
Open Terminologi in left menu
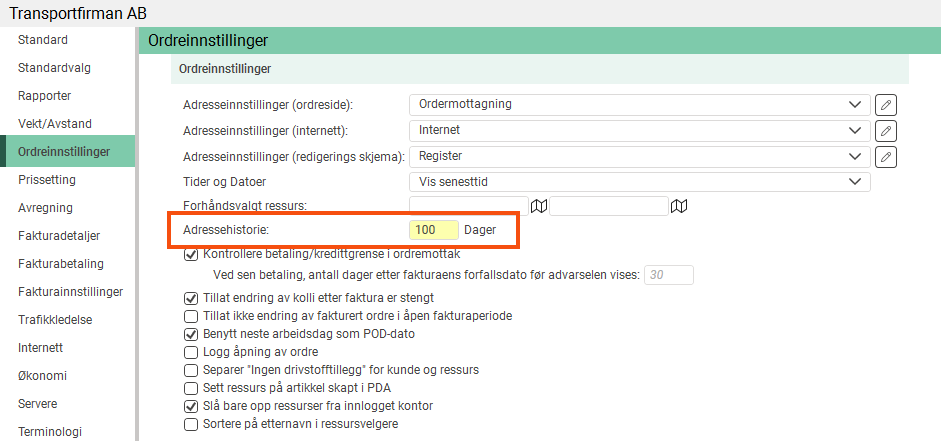(x=50, y=432)
